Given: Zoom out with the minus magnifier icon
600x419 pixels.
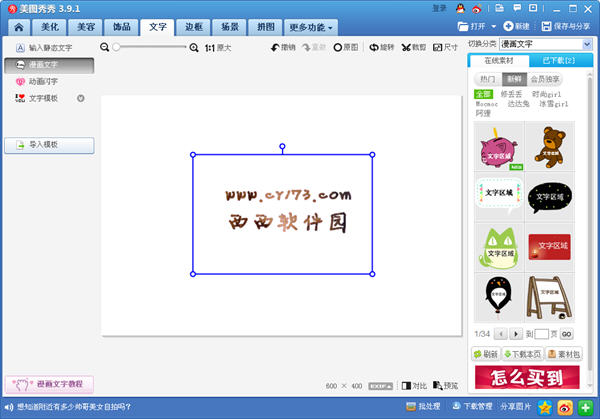Looking at the screenshot, I should tap(104, 47).
